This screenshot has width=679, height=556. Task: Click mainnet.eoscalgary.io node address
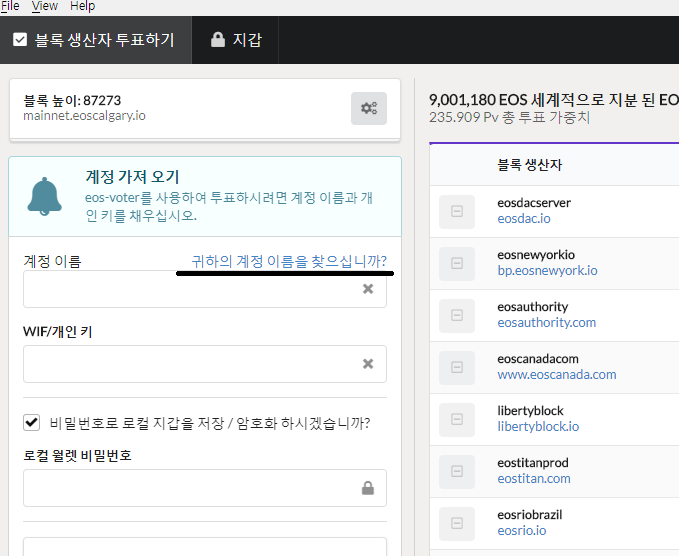pyautogui.click(x=84, y=116)
